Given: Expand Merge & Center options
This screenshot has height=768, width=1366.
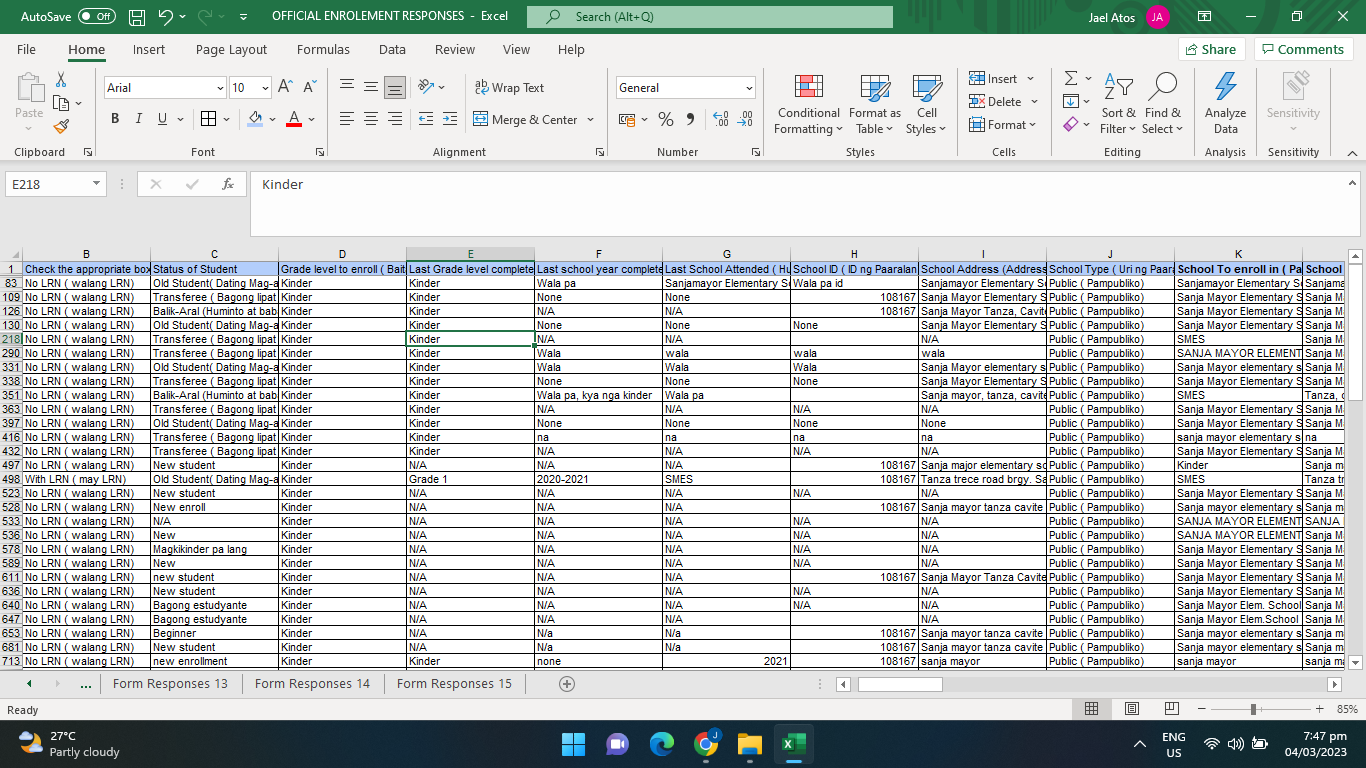Looking at the screenshot, I should coord(590,119).
